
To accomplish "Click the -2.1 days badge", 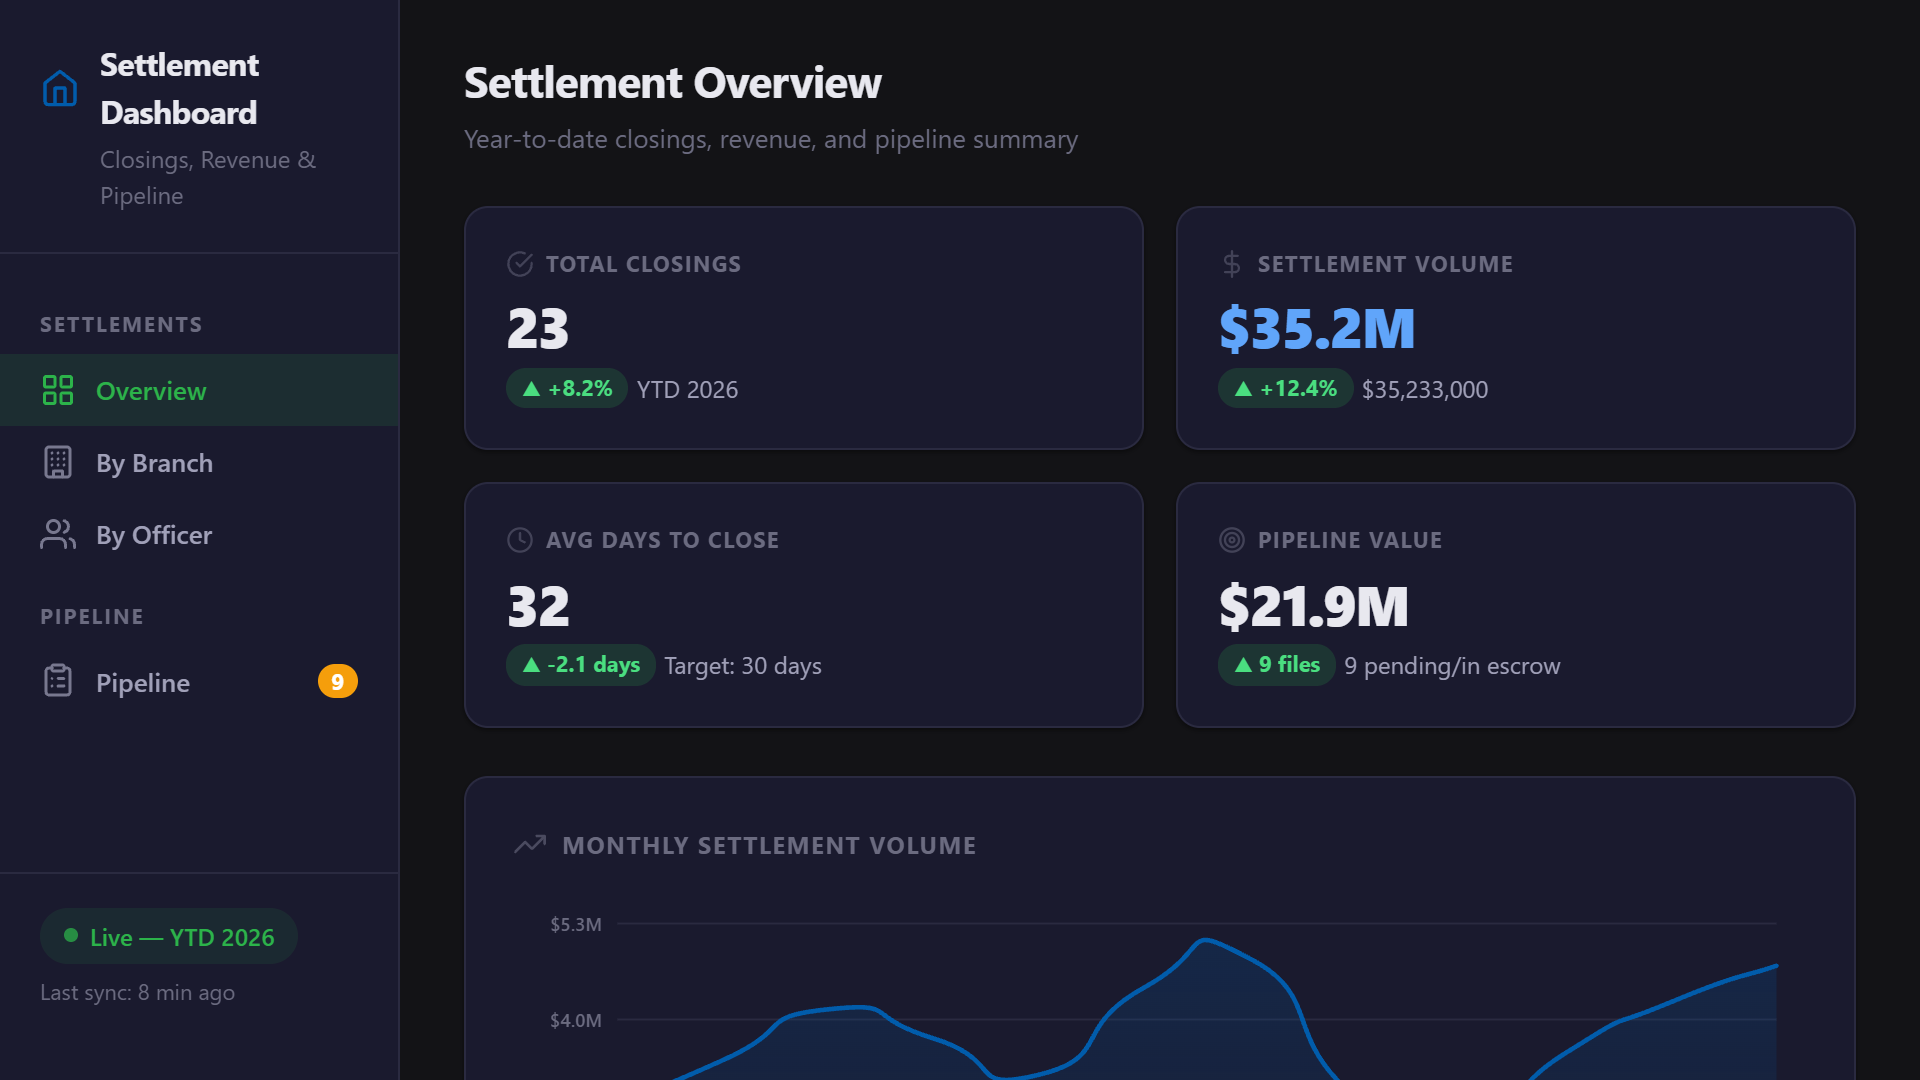I will pyautogui.click(x=580, y=664).
